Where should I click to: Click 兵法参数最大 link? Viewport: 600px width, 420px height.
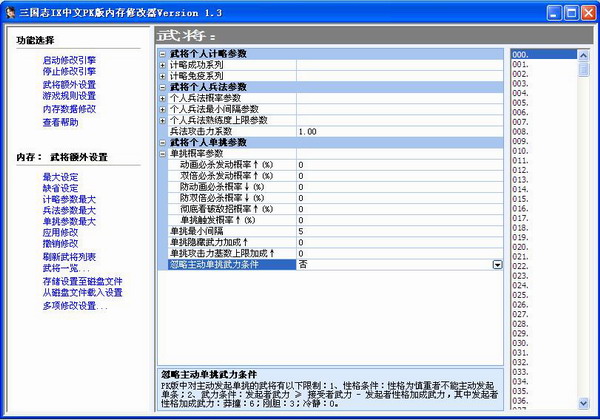point(69,210)
